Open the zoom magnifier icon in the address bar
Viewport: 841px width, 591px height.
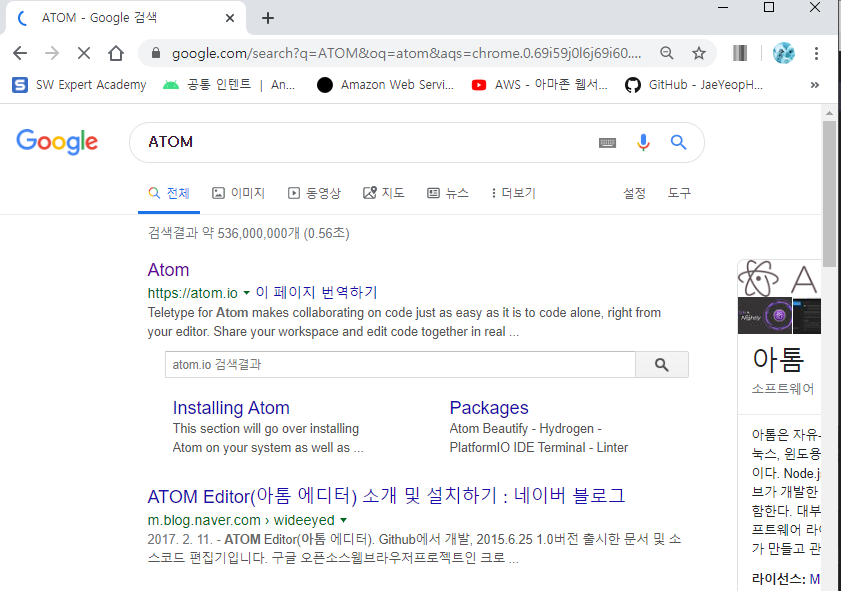pos(667,53)
